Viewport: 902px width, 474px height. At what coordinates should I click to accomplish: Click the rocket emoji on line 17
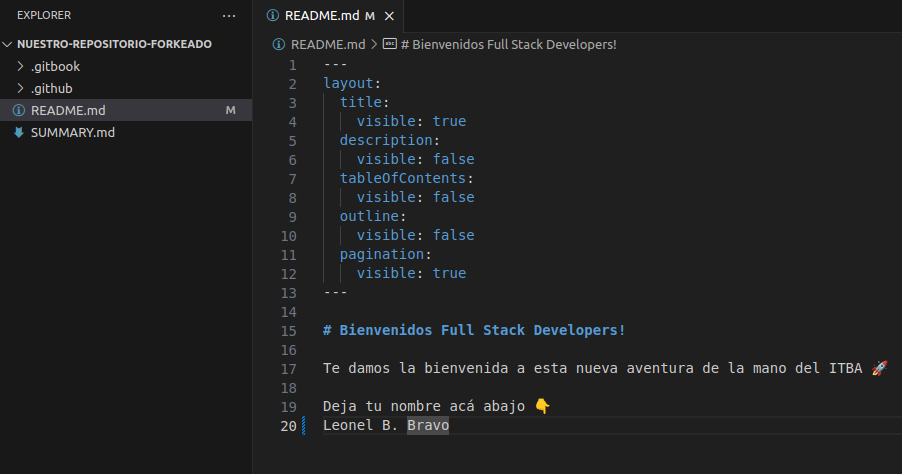(879, 368)
